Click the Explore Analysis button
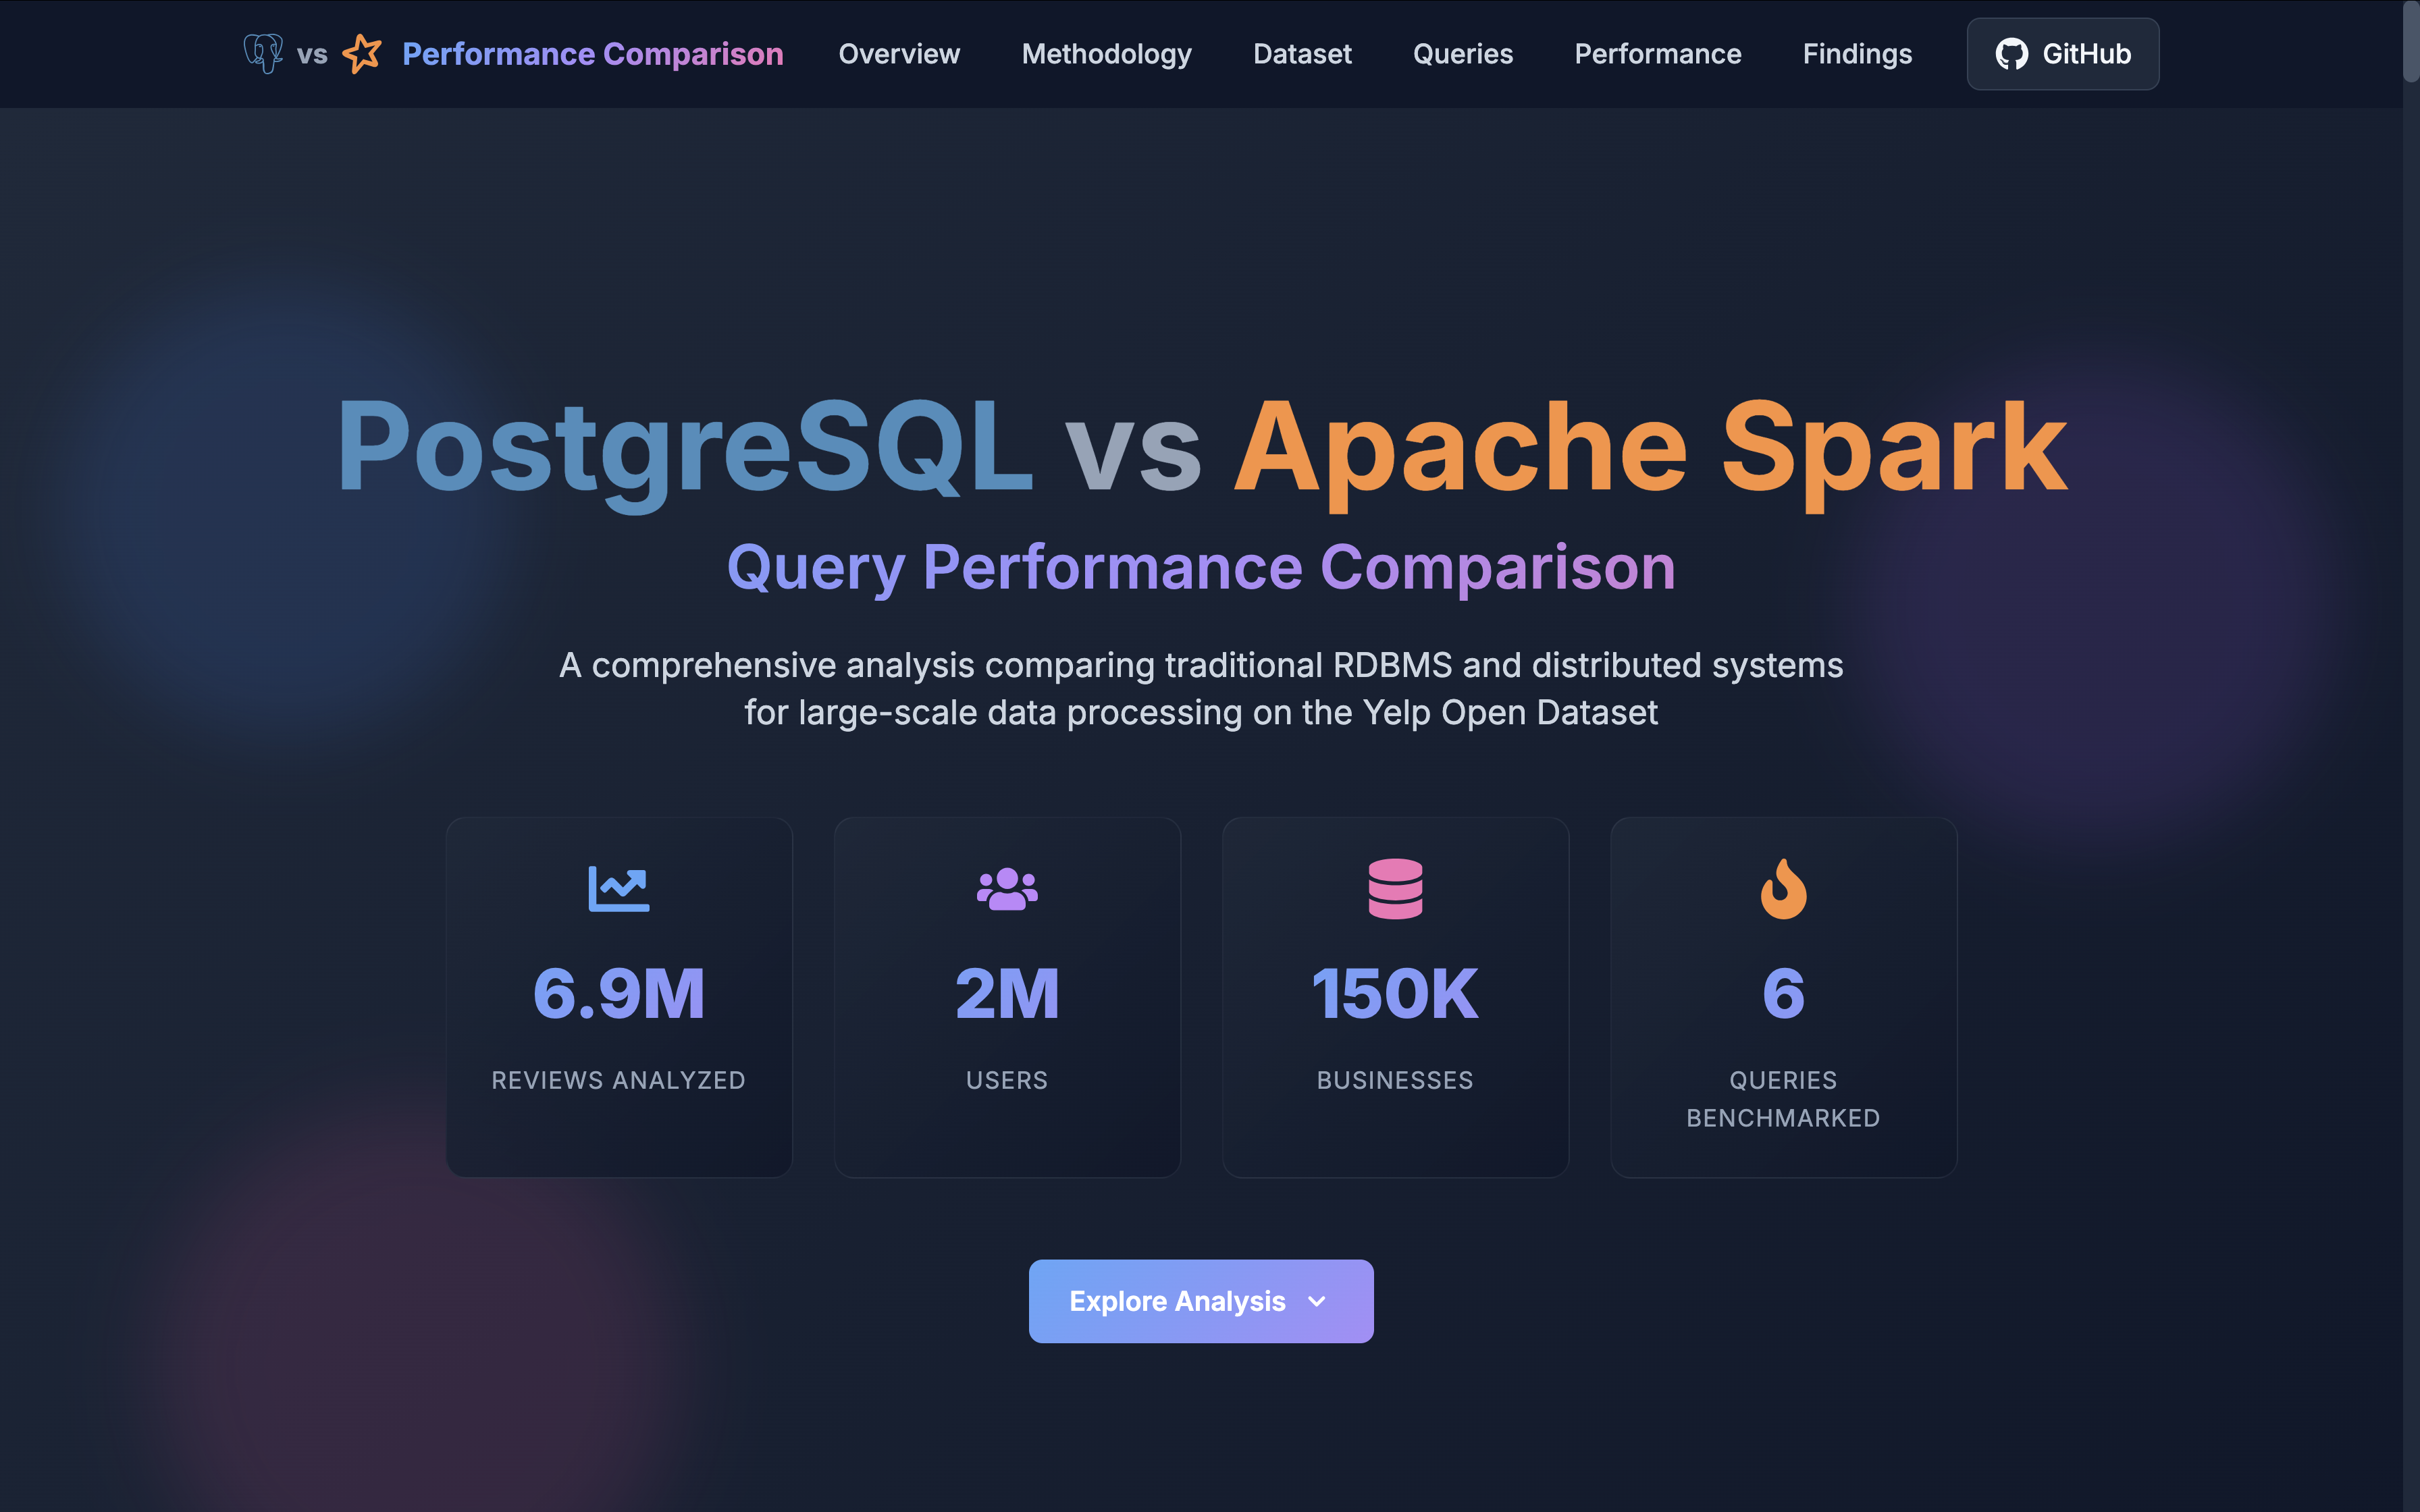Viewport: 2420px width, 1512px height. point(1200,1301)
